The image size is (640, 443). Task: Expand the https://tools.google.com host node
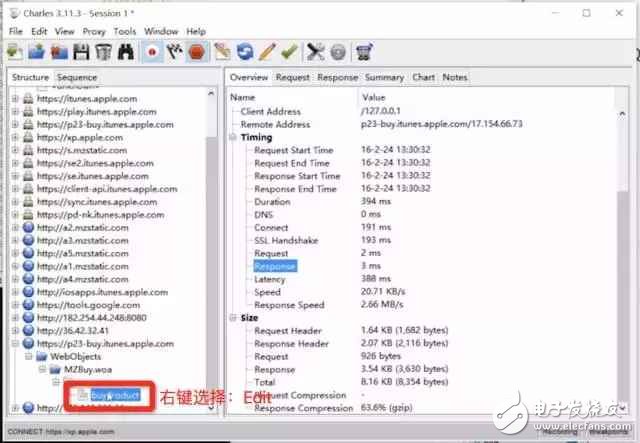[16, 305]
